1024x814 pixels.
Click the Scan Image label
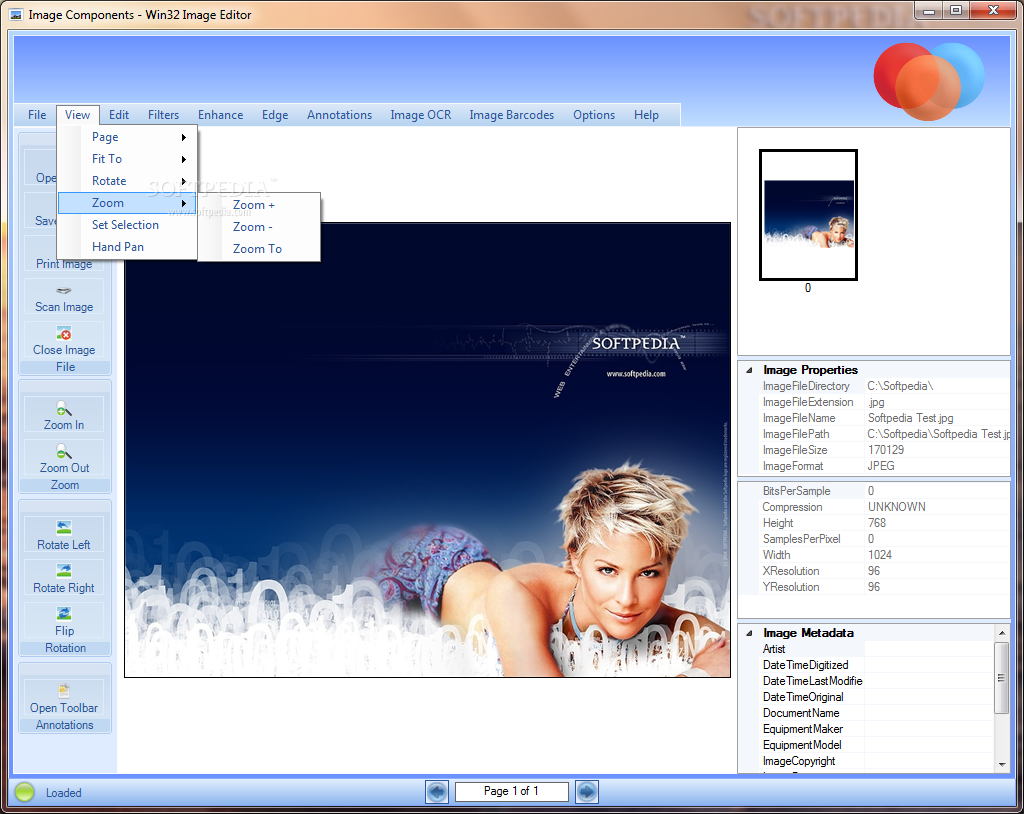point(64,307)
